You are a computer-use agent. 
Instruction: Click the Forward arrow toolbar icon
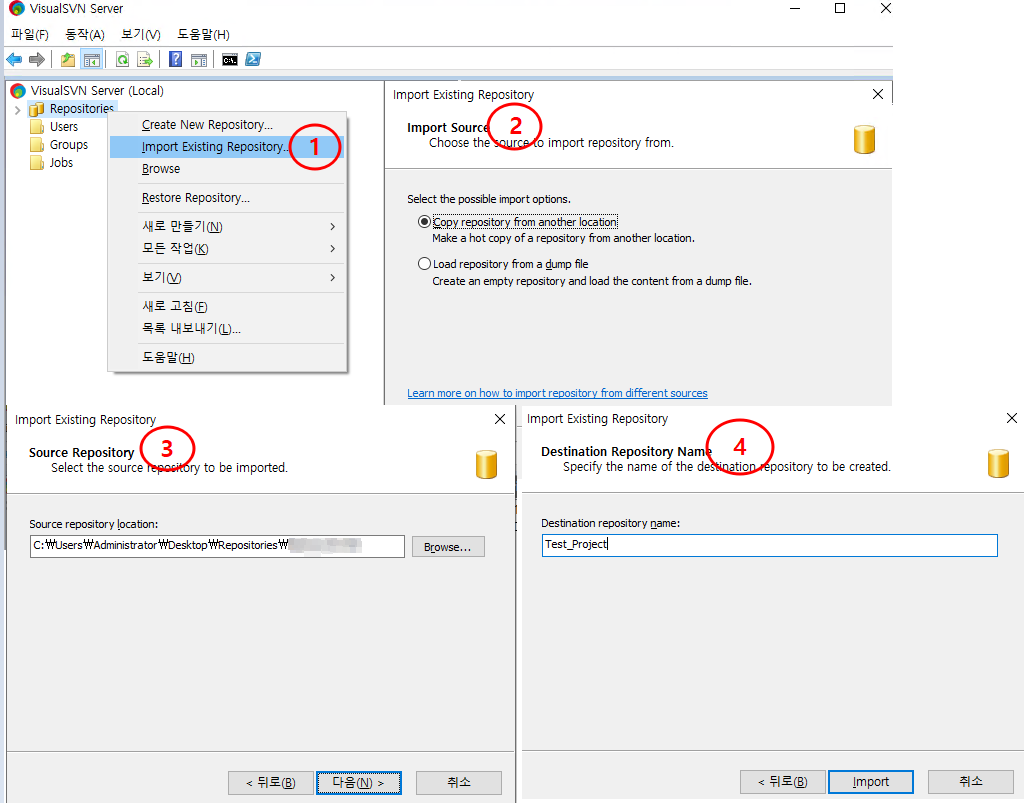click(x=37, y=60)
